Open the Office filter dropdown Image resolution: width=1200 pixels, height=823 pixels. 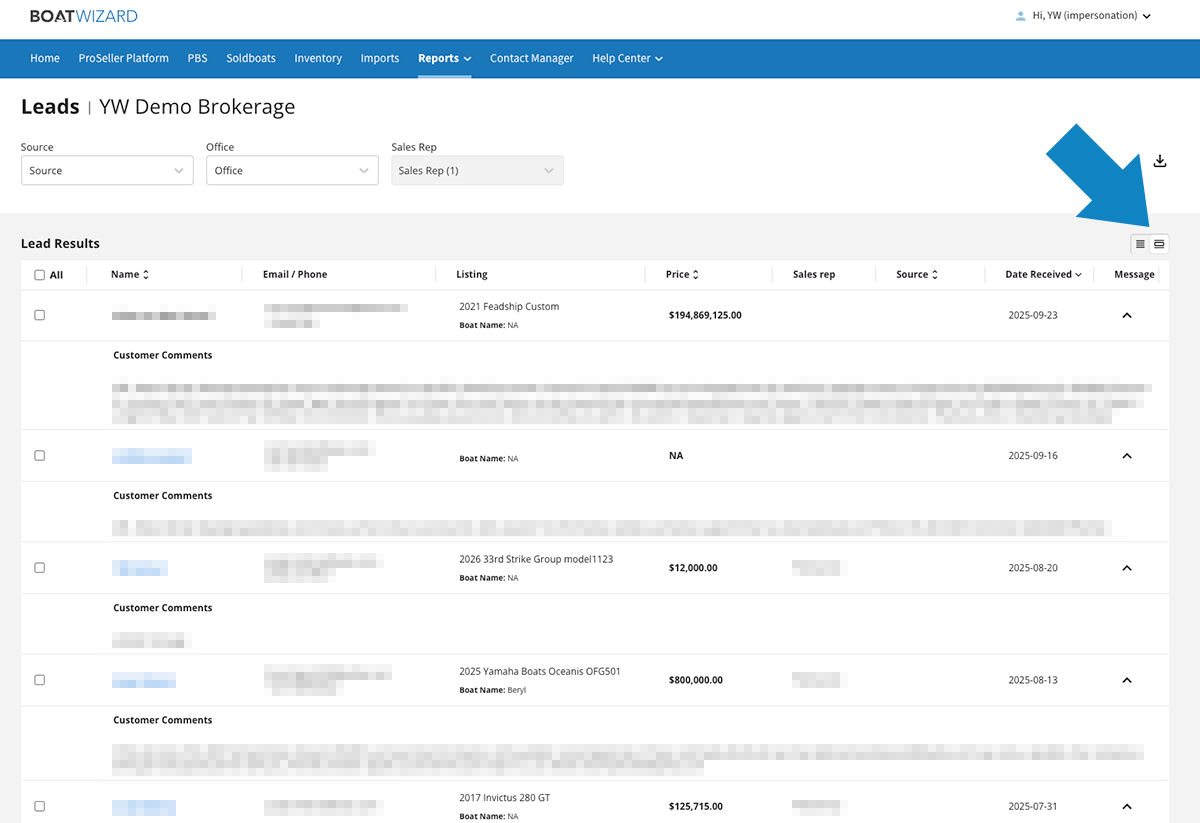(x=292, y=171)
